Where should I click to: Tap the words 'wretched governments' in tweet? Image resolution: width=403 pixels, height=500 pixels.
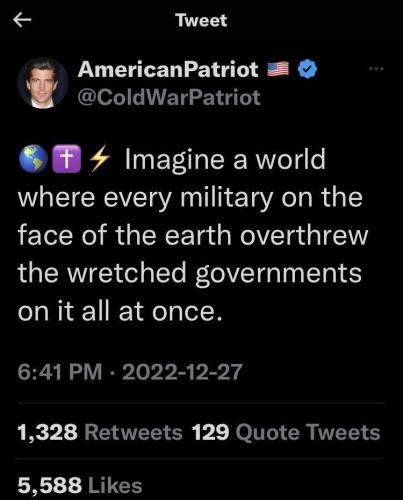[214, 274]
